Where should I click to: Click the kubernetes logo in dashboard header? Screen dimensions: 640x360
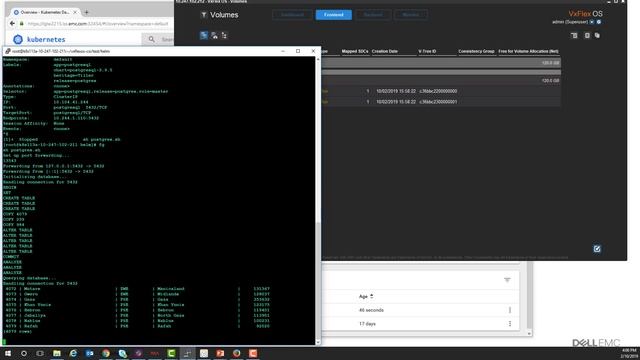click(39, 39)
